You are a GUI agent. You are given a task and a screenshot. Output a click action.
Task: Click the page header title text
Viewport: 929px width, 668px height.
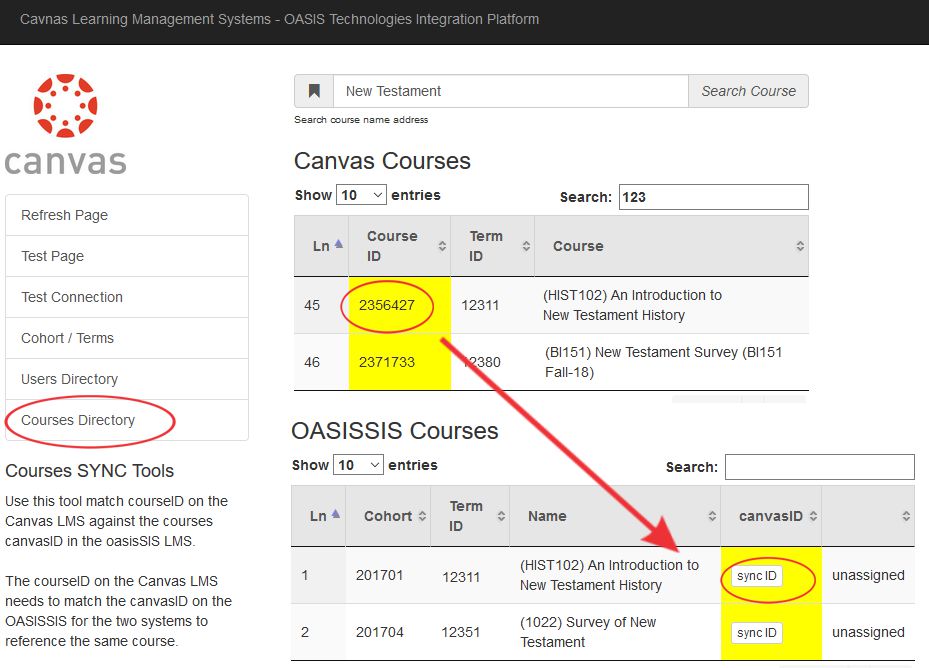click(280, 20)
